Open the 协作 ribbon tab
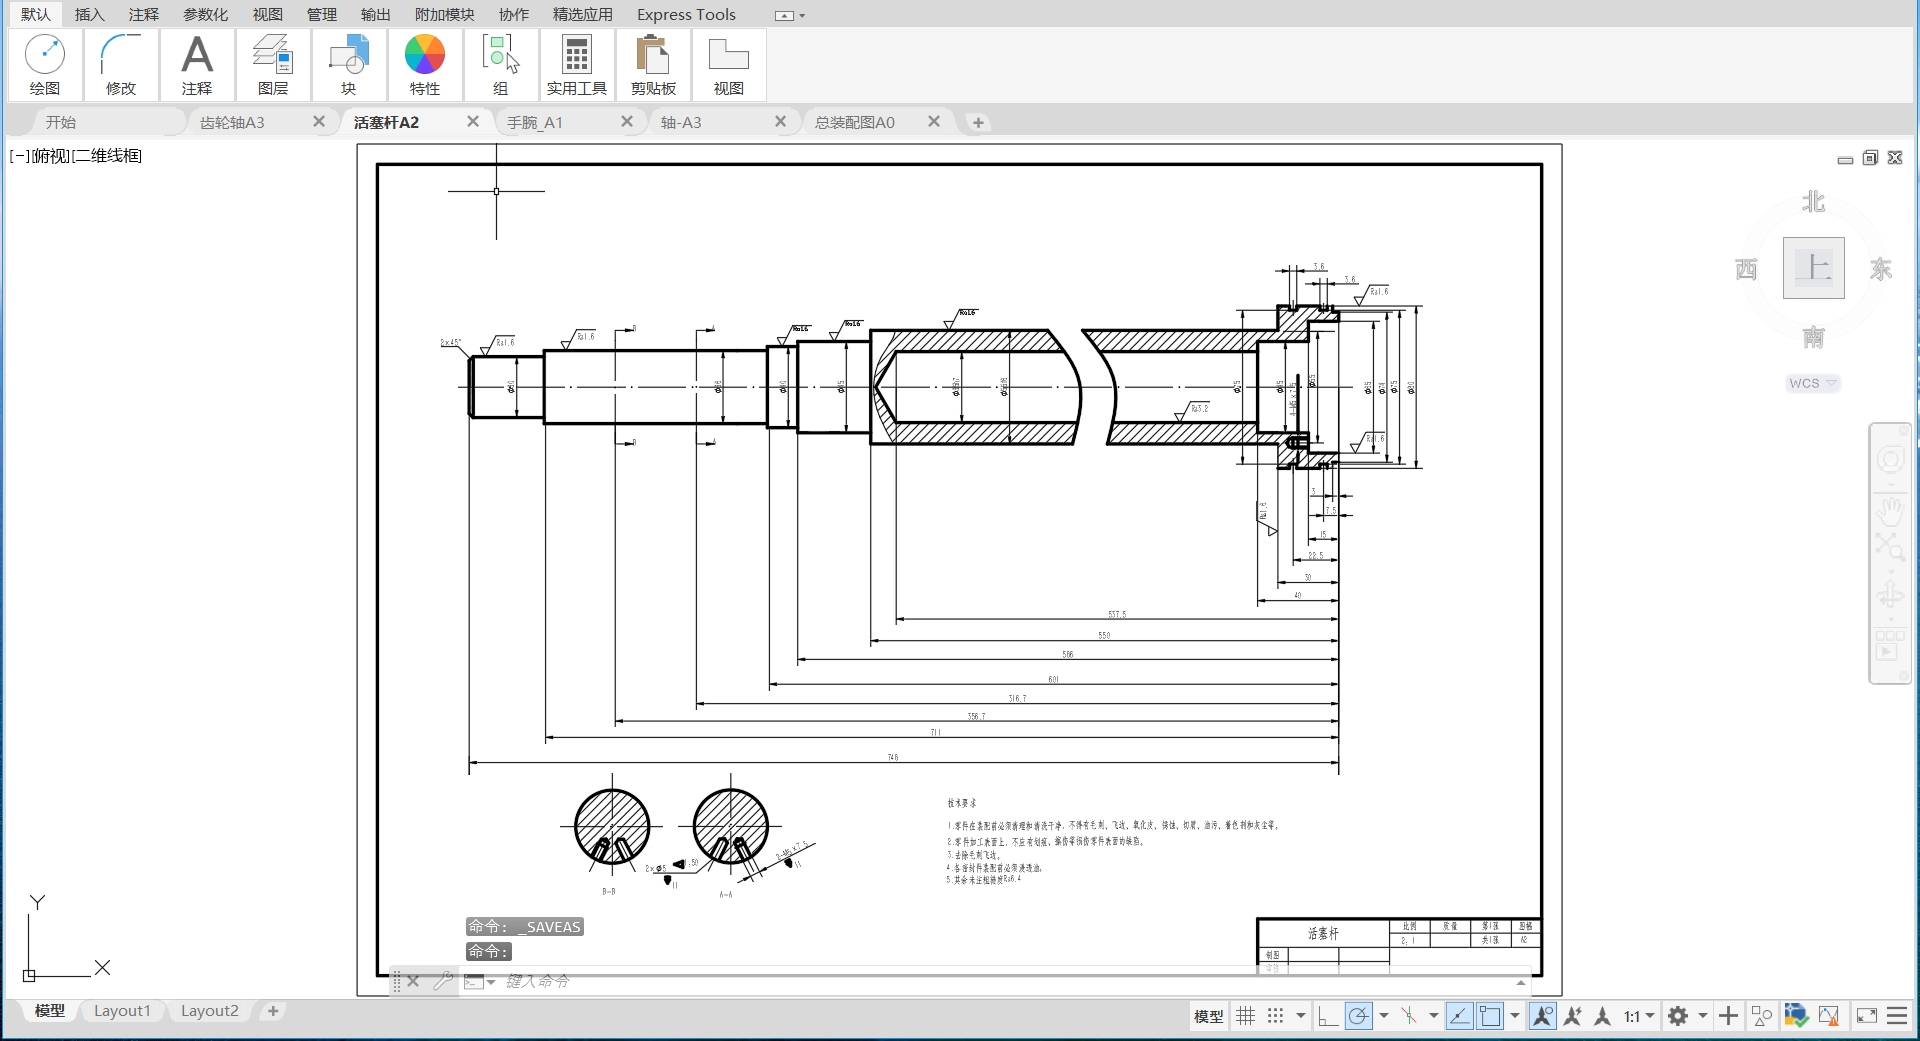Screen dimensions: 1920x1041 (514, 14)
